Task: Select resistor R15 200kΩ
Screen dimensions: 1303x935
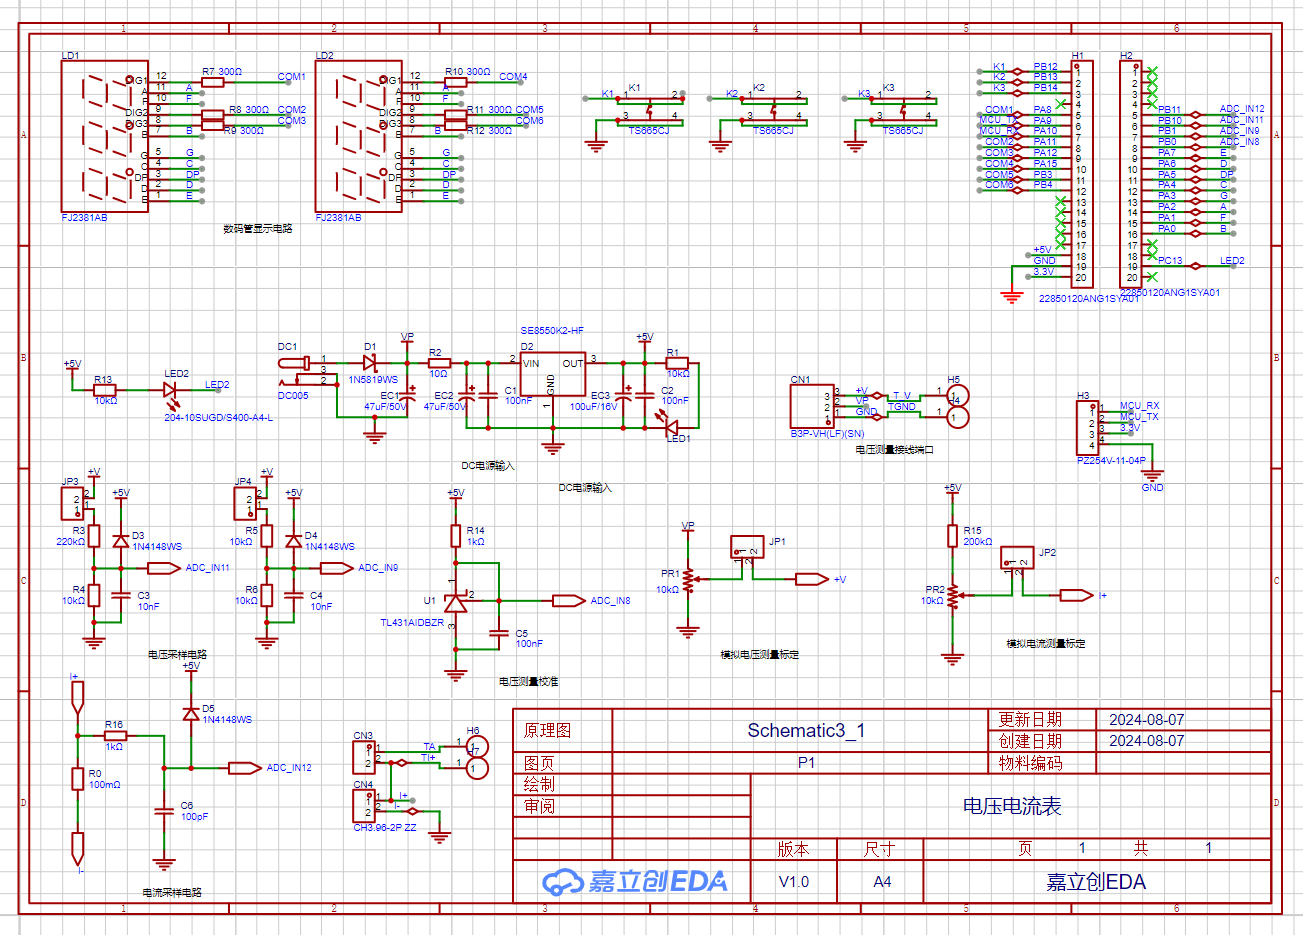Action: (x=953, y=536)
